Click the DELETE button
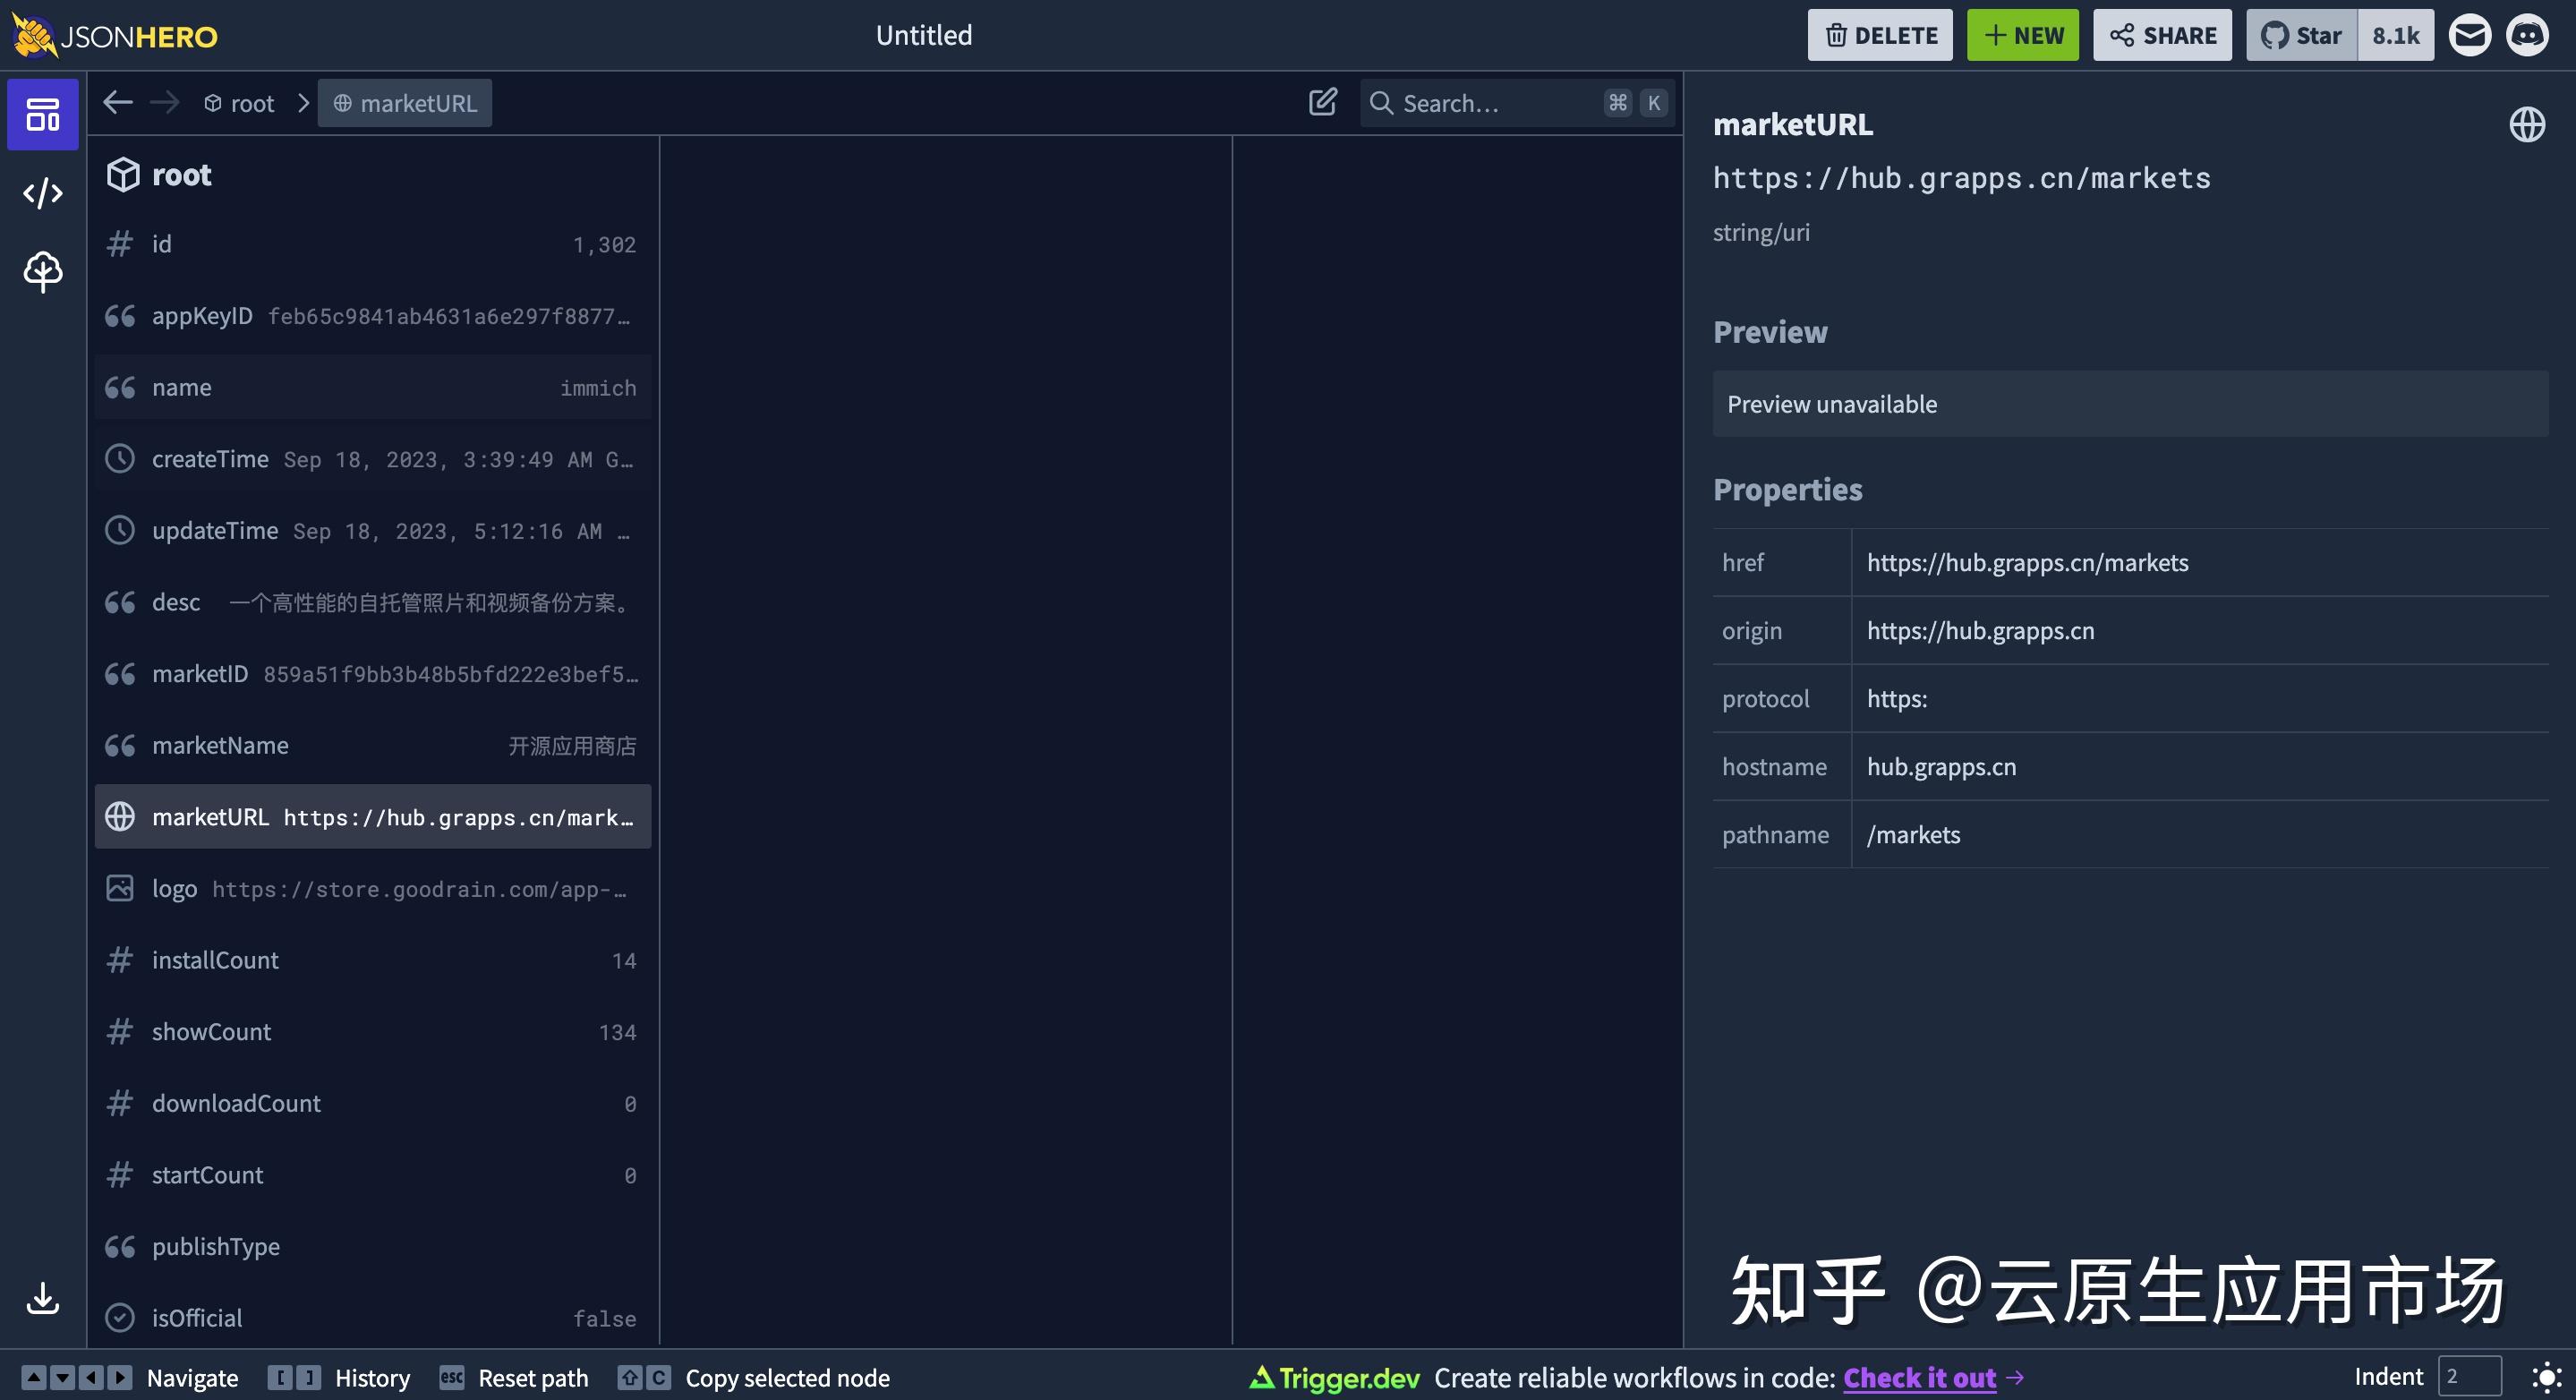This screenshot has width=2576, height=1400. [1879, 34]
